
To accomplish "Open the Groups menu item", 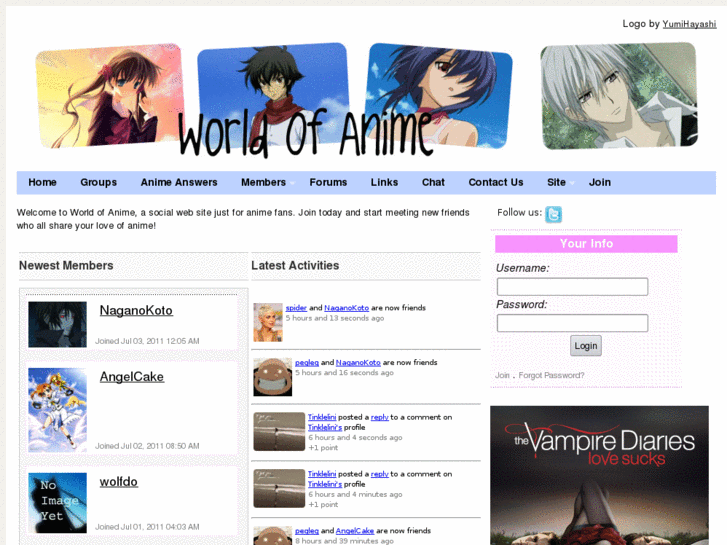I will coord(98,182).
